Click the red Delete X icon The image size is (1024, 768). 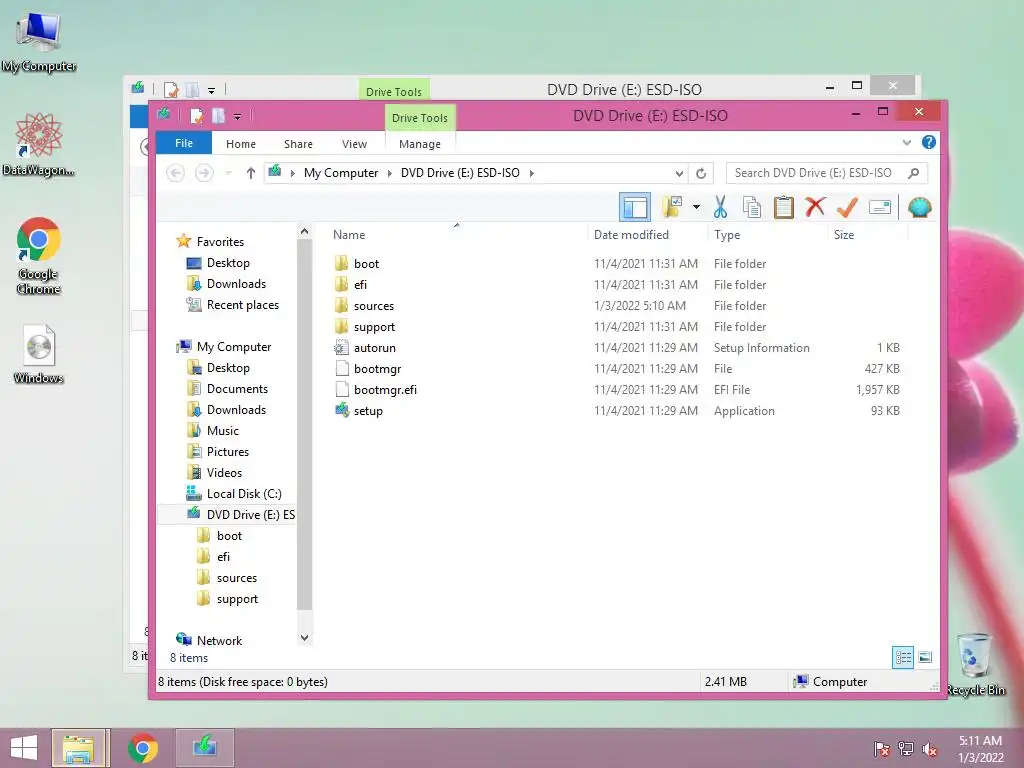pyautogui.click(x=815, y=207)
